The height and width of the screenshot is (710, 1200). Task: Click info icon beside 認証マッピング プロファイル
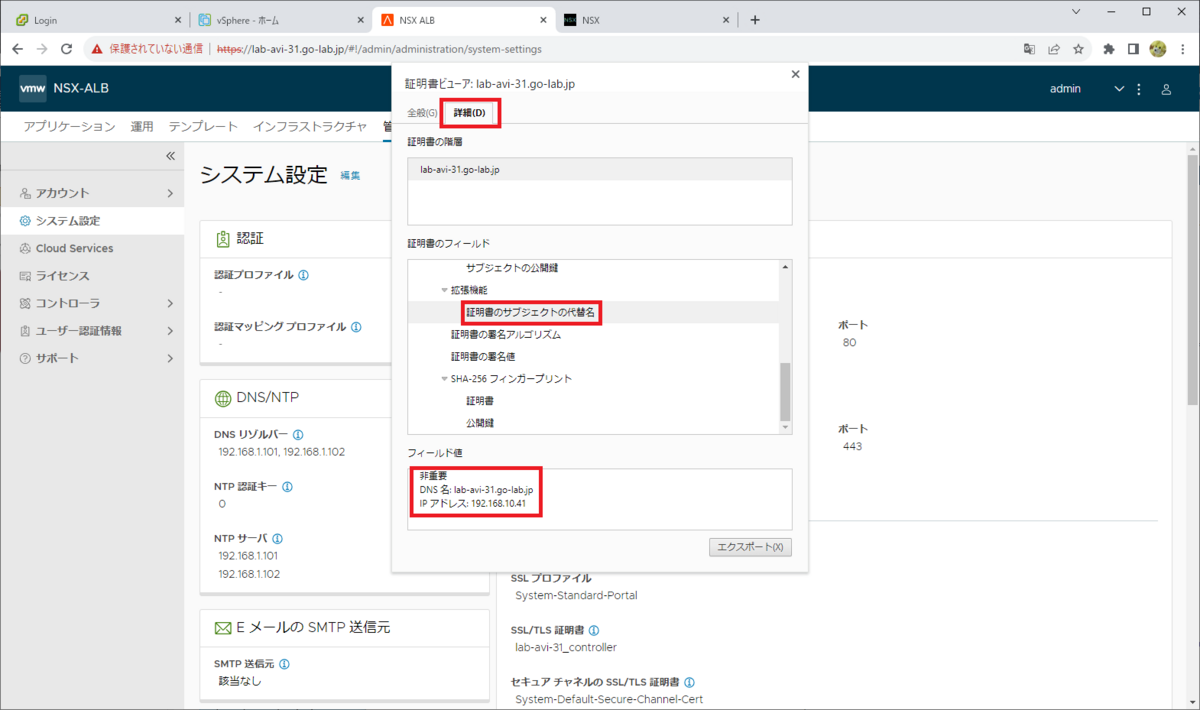[356, 326]
